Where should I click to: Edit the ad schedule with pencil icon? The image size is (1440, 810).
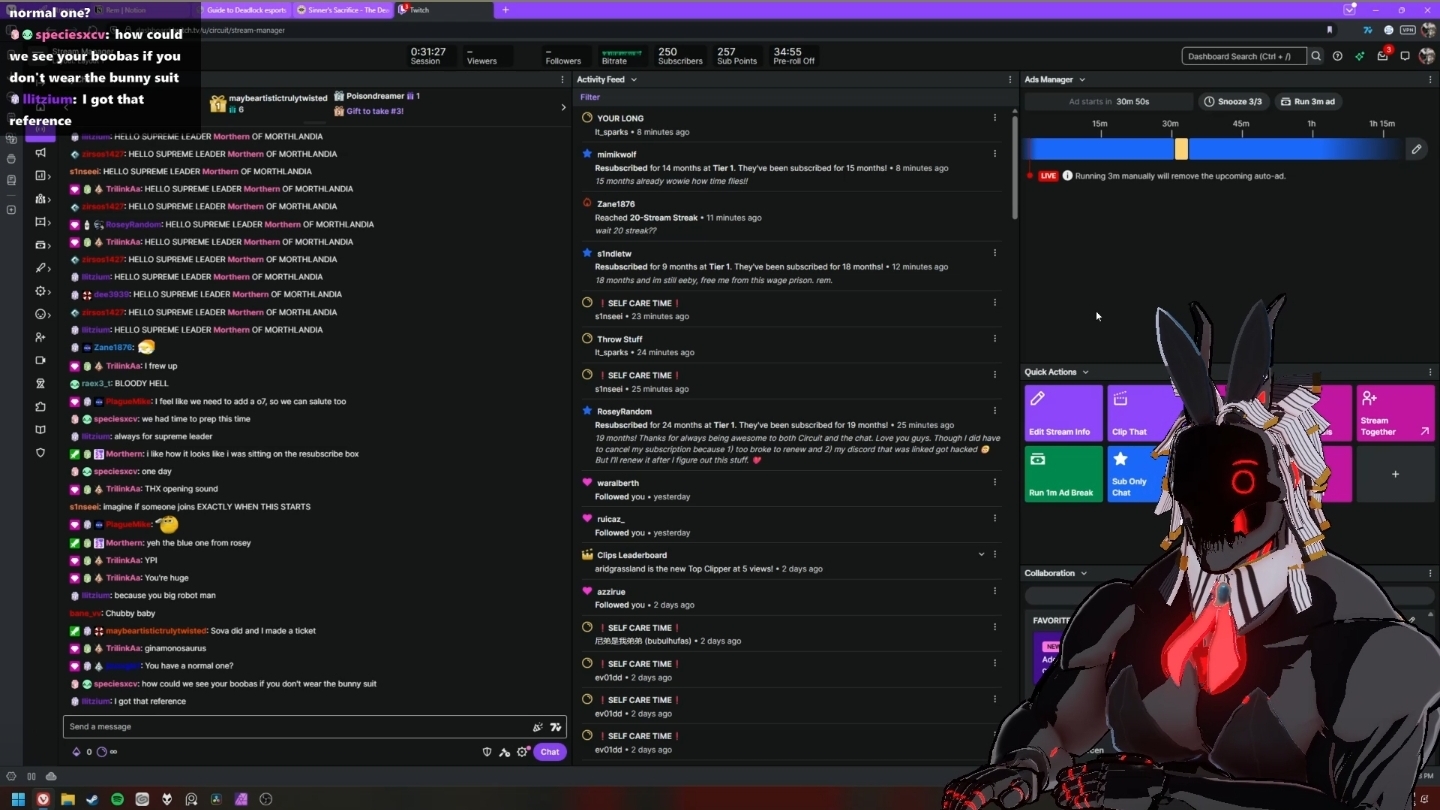tap(1416, 149)
